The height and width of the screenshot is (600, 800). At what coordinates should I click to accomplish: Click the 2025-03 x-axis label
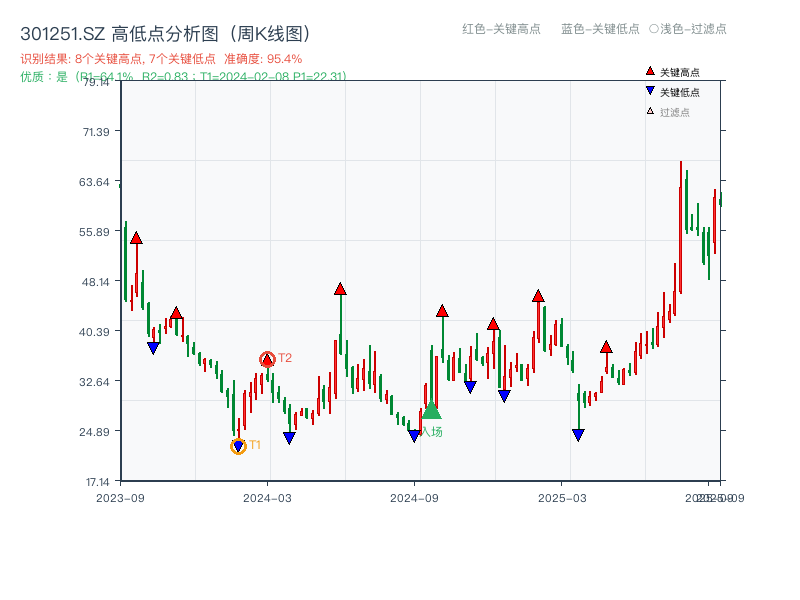562,498
